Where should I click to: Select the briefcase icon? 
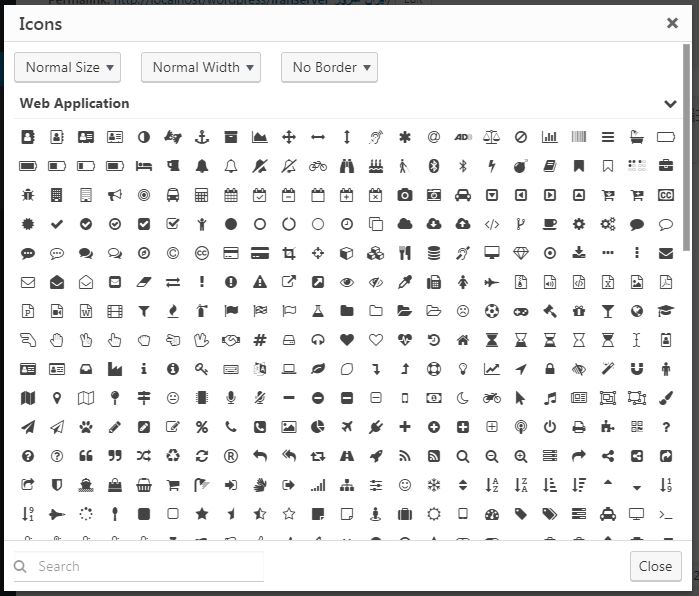pos(666,165)
